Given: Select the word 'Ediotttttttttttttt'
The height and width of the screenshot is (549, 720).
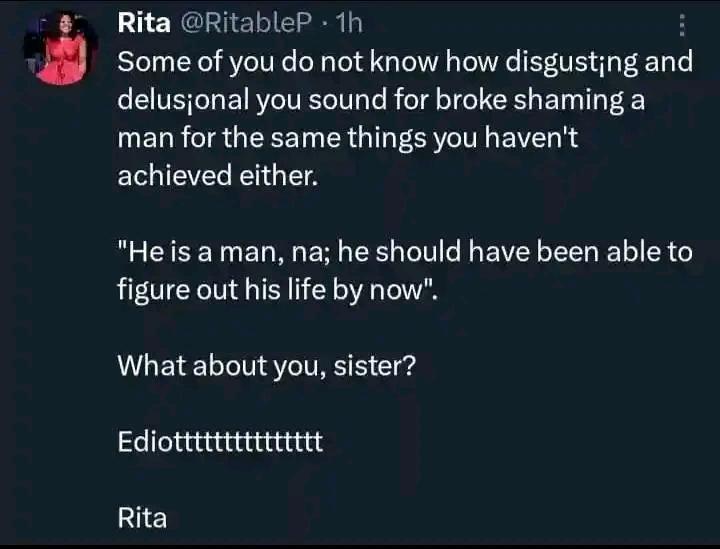Looking at the screenshot, I should click(220, 442).
